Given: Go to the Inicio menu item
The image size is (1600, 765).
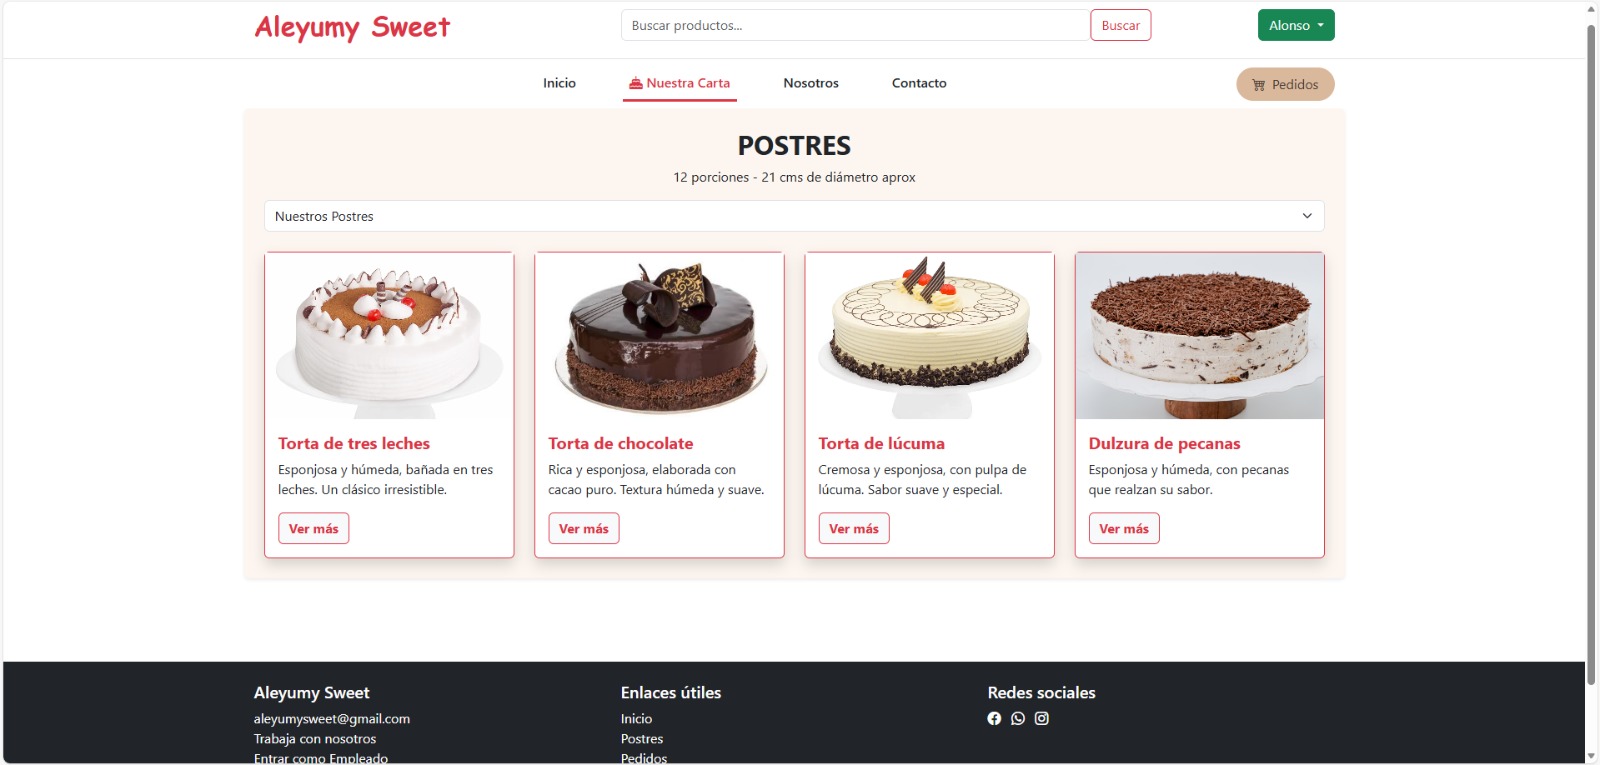Looking at the screenshot, I should pyautogui.click(x=559, y=83).
